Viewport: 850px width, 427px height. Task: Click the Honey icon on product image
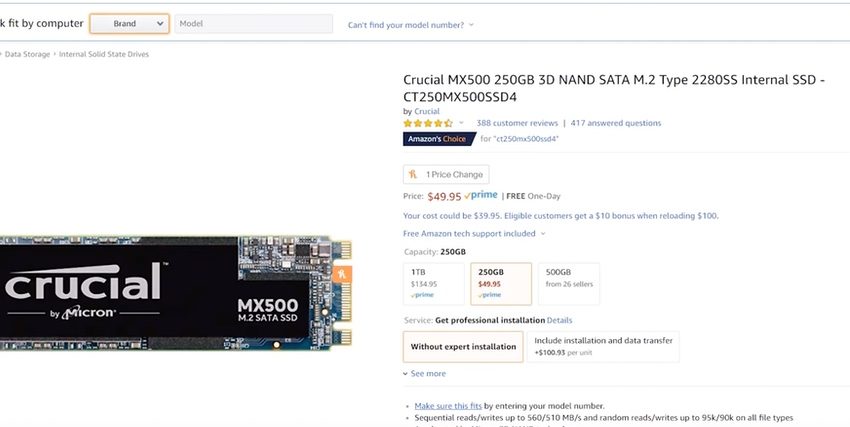coord(342,272)
